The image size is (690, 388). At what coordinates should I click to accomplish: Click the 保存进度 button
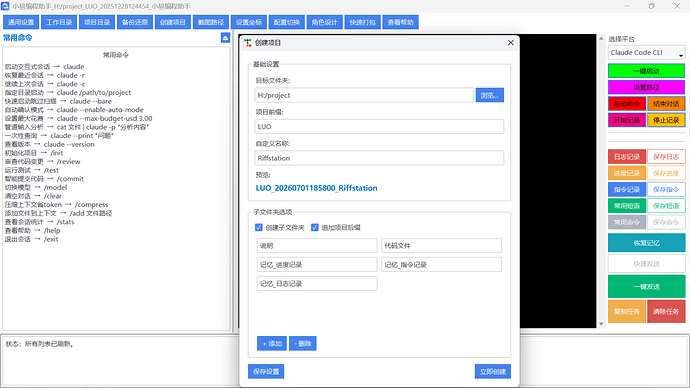666,173
